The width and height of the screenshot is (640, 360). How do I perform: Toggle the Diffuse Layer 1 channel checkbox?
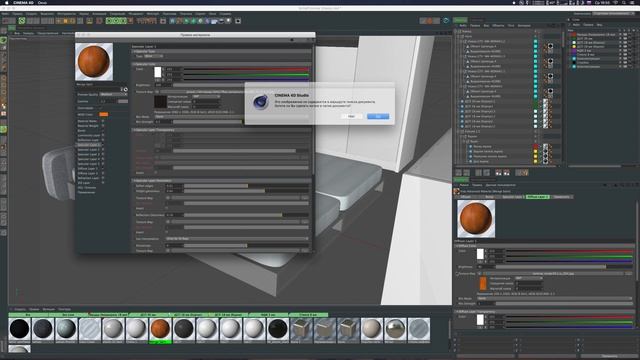[x=103, y=169]
